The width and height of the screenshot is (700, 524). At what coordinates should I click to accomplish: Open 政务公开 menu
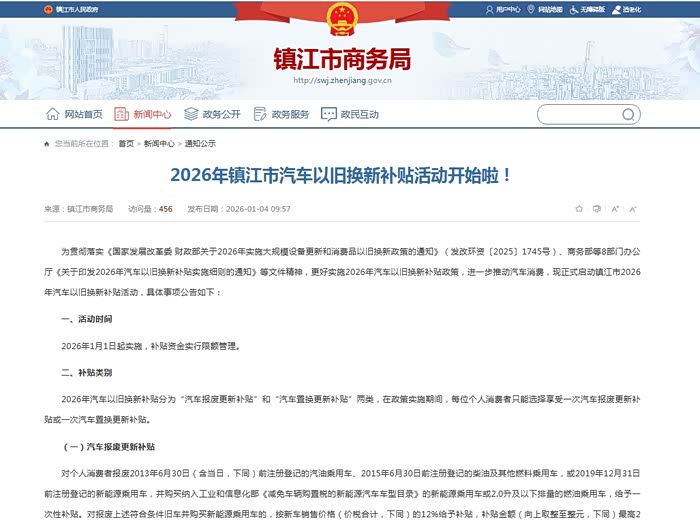(212, 114)
